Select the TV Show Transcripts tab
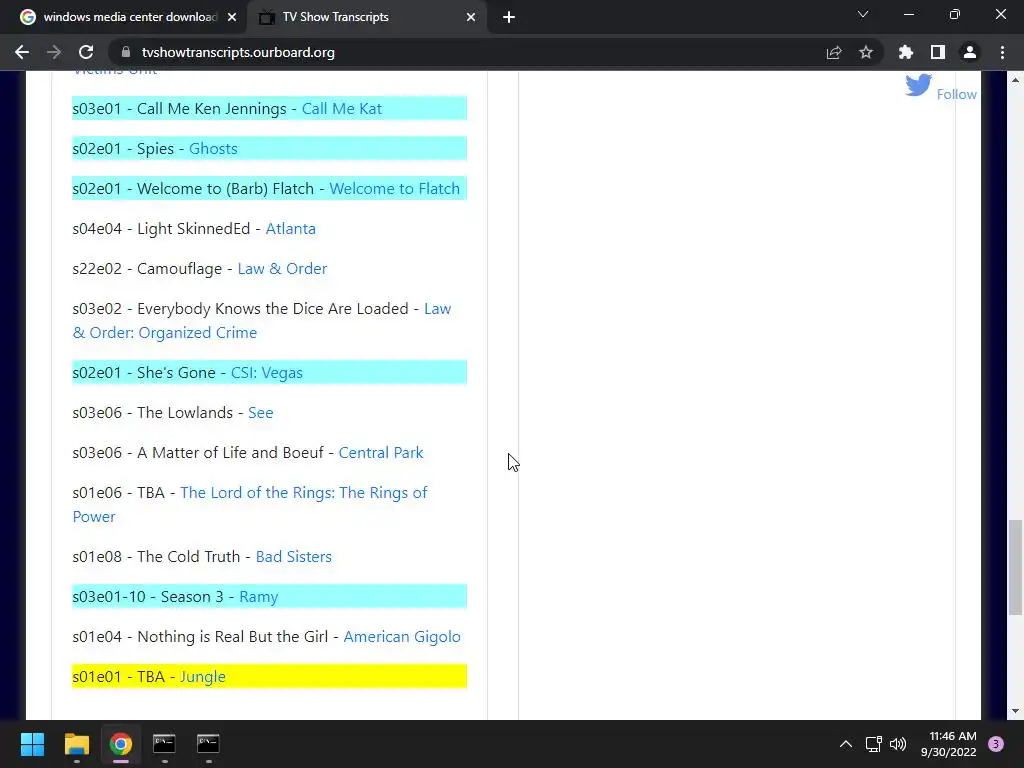The height and width of the screenshot is (768, 1024). pyautogui.click(x=366, y=17)
